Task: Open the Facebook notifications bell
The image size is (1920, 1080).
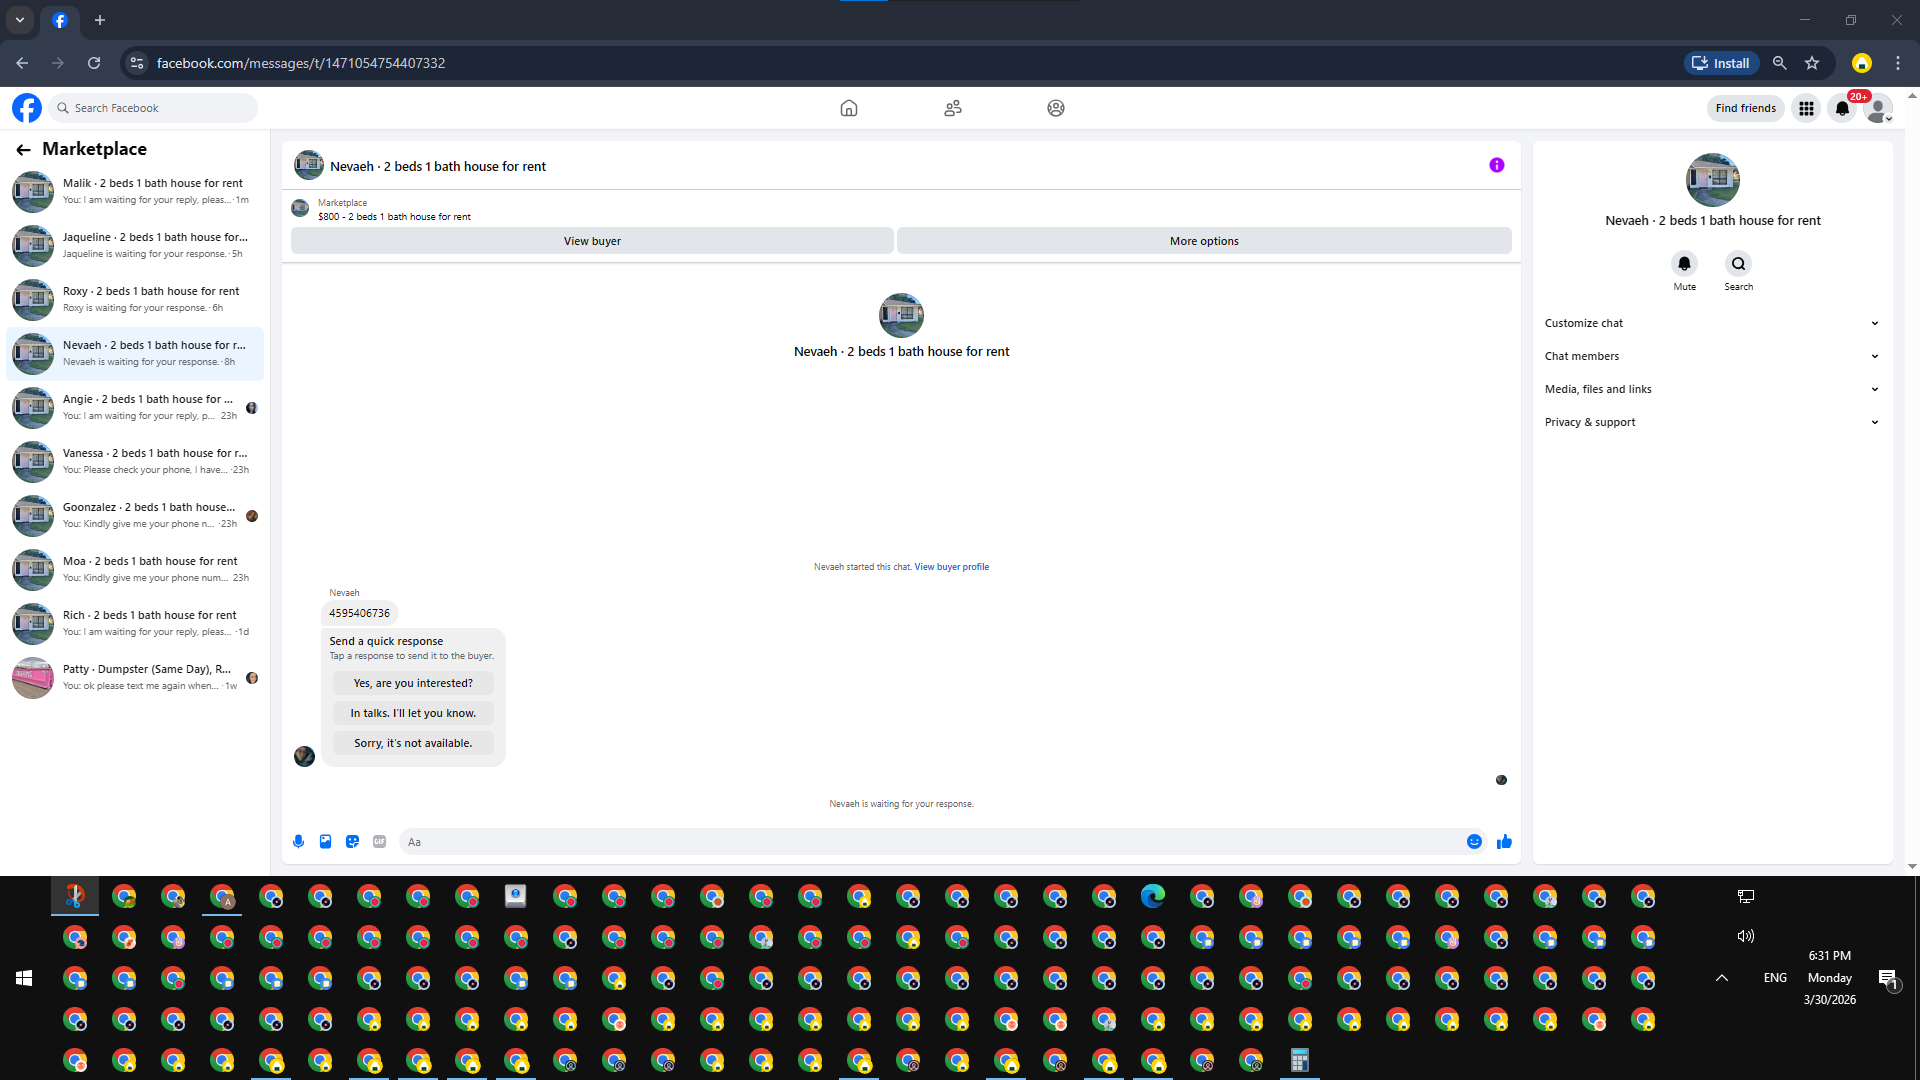Action: coord(1842,108)
